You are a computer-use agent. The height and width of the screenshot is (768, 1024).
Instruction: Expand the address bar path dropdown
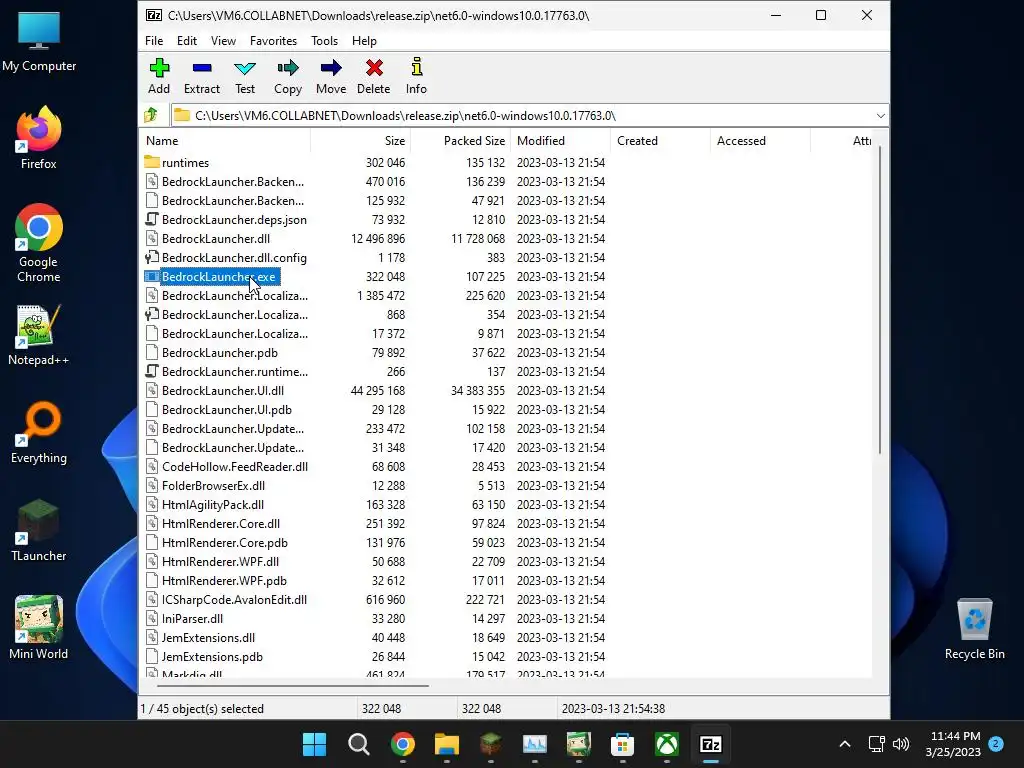coord(880,116)
